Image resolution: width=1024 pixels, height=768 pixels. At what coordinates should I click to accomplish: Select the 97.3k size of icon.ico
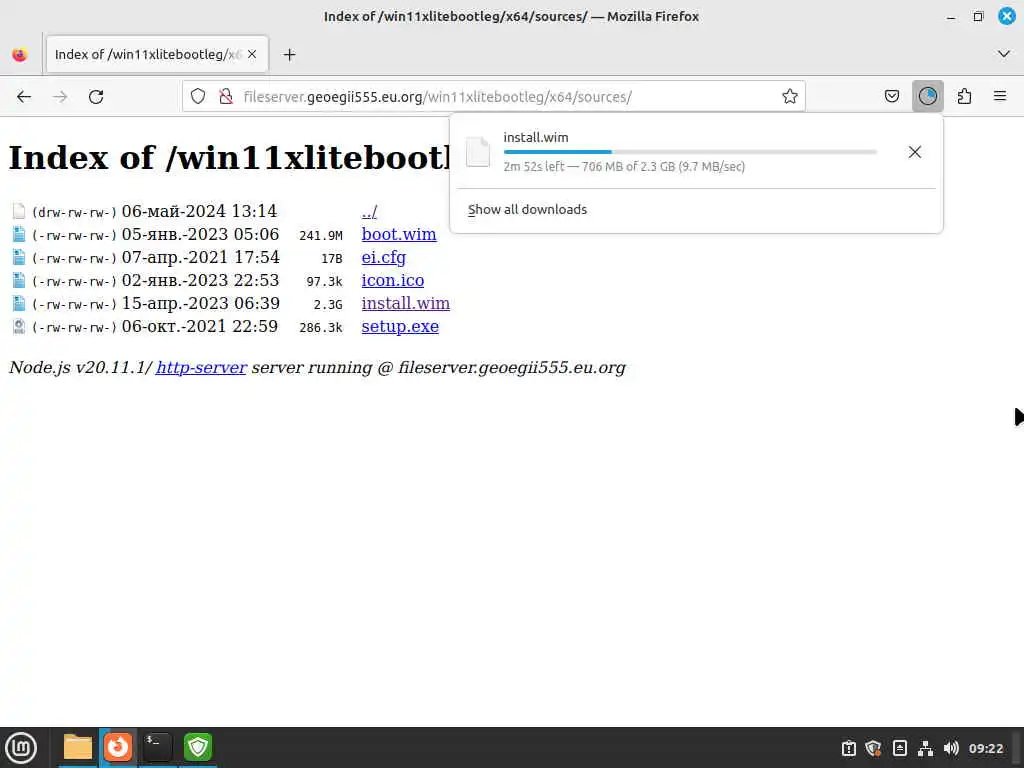click(325, 281)
